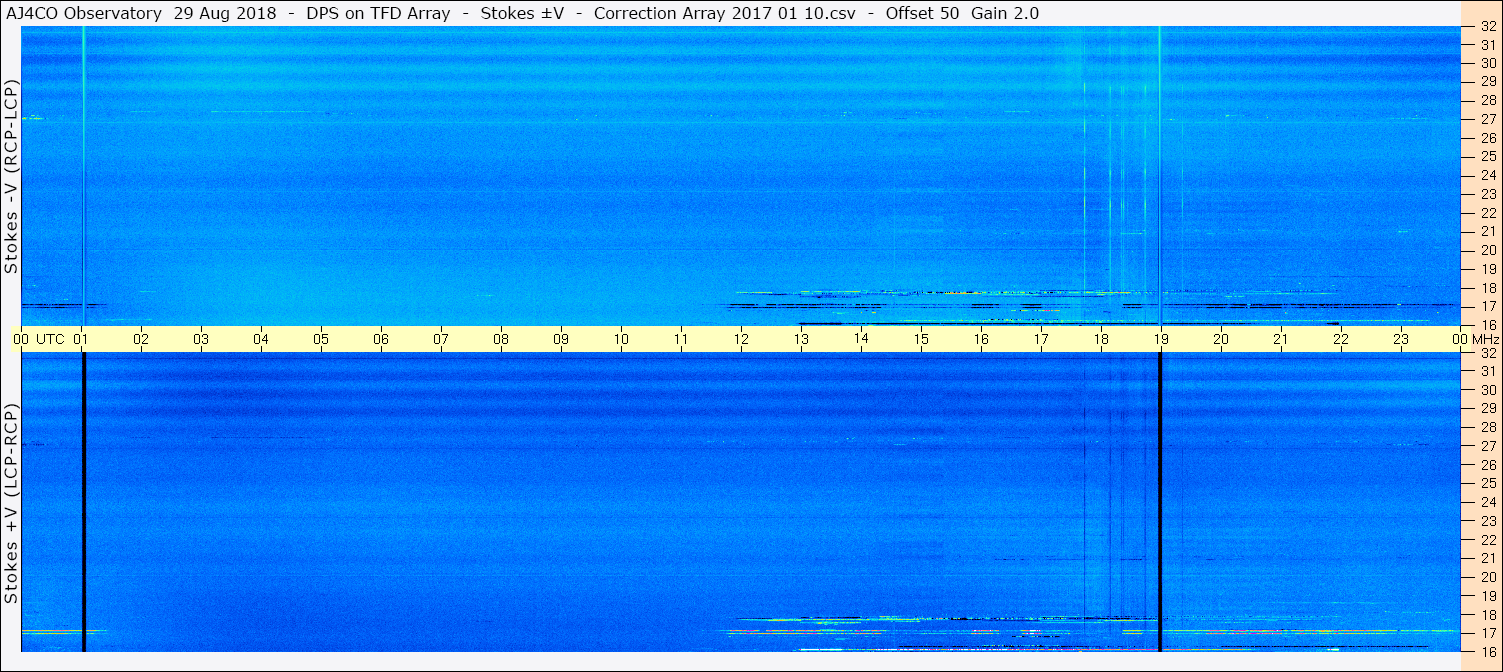The width and height of the screenshot is (1503, 672).
Task: Select the date "29 Aug 2018" in the header
Action: tap(224, 14)
